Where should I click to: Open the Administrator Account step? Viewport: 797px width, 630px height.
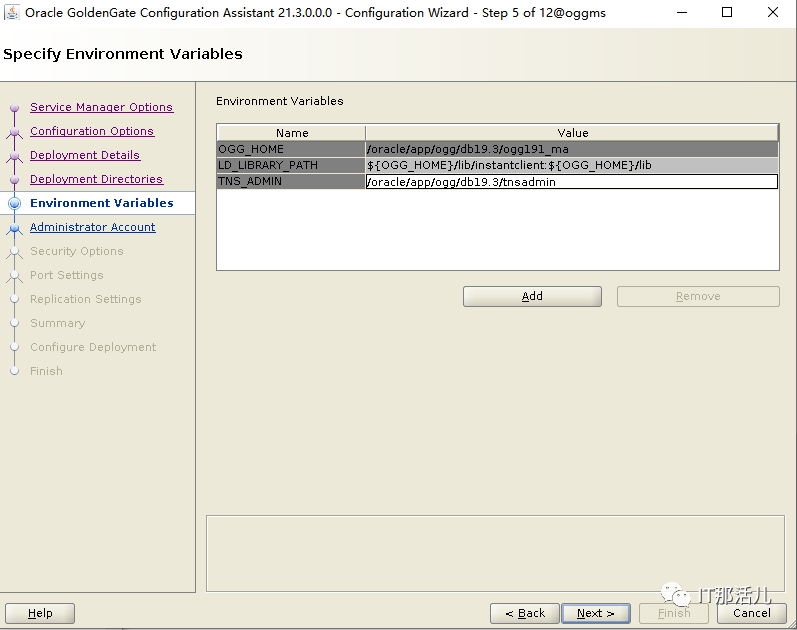pos(93,227)
